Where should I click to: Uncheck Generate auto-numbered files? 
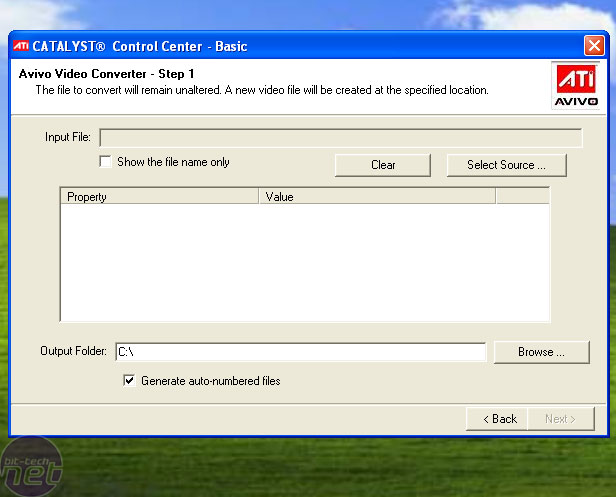[x=129, y=380]
